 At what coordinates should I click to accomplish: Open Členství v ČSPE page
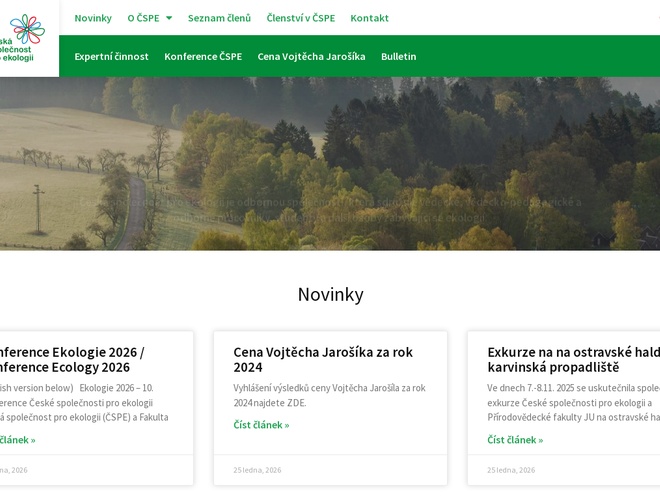[300, 18]
